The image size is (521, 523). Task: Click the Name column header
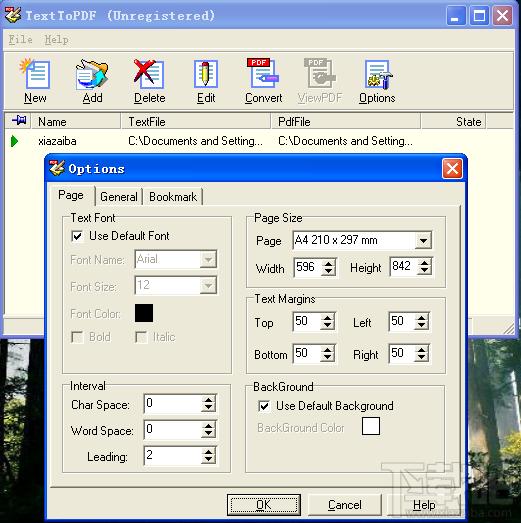[x=76, y=121]
